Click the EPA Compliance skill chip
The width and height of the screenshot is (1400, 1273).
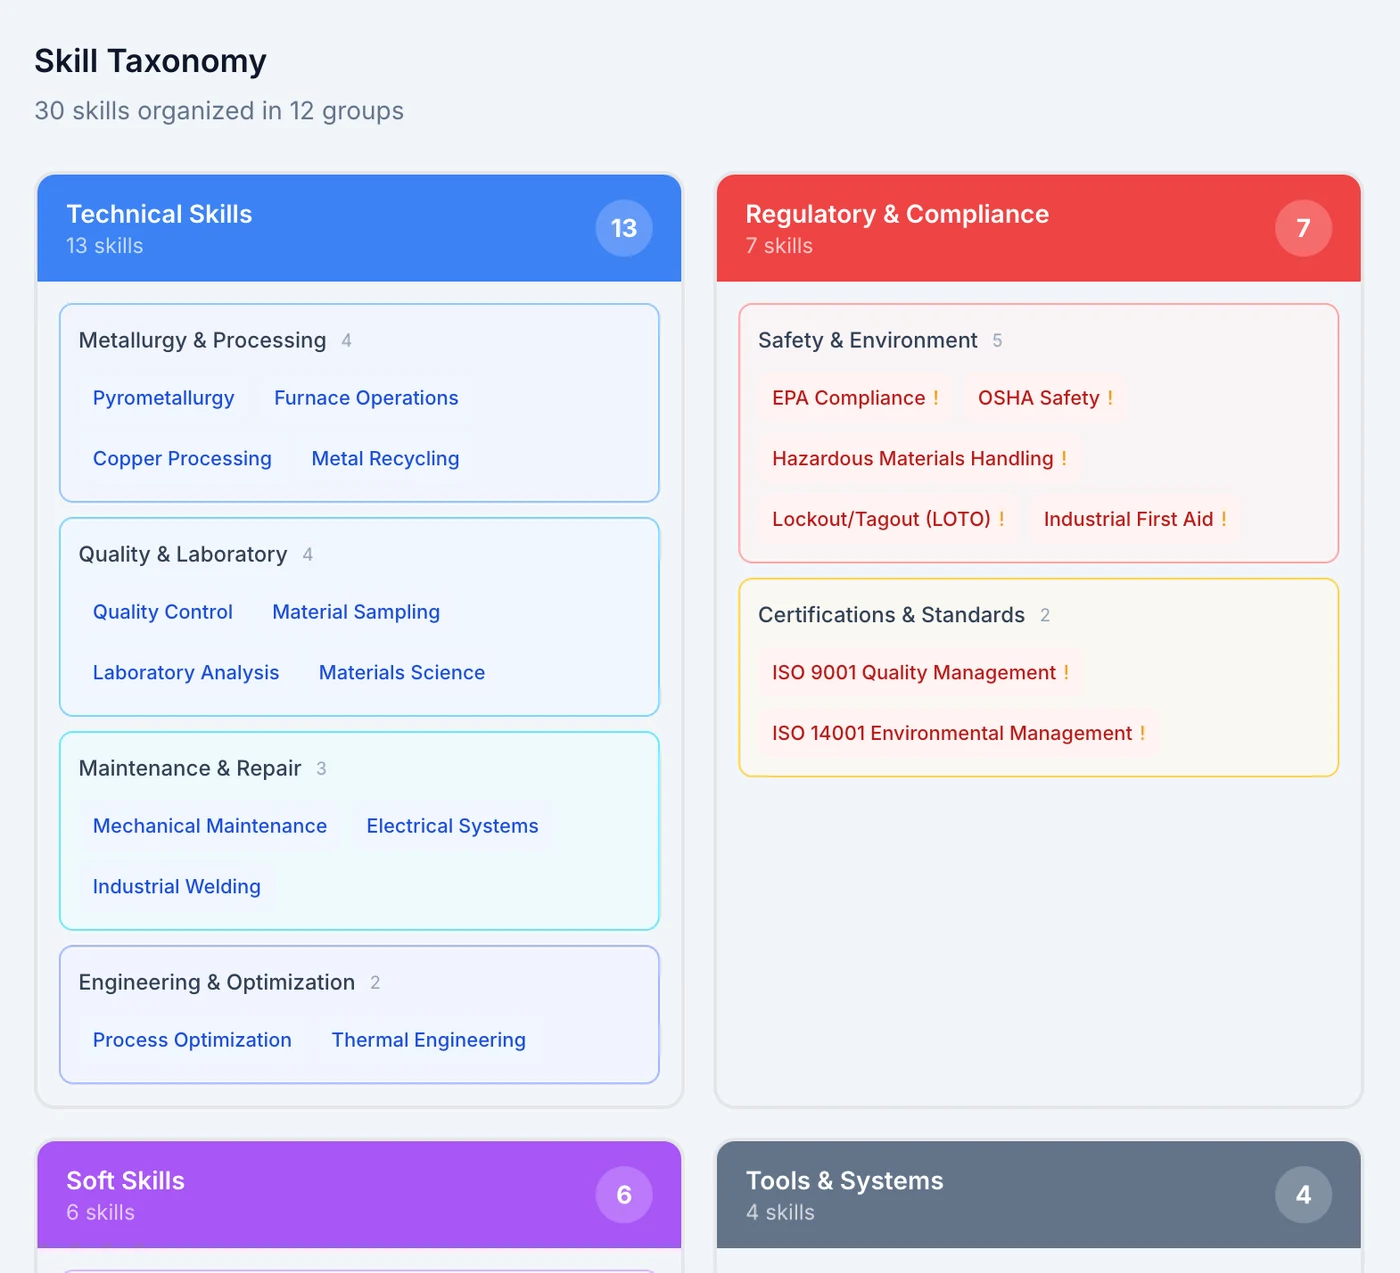pos(855,398)
